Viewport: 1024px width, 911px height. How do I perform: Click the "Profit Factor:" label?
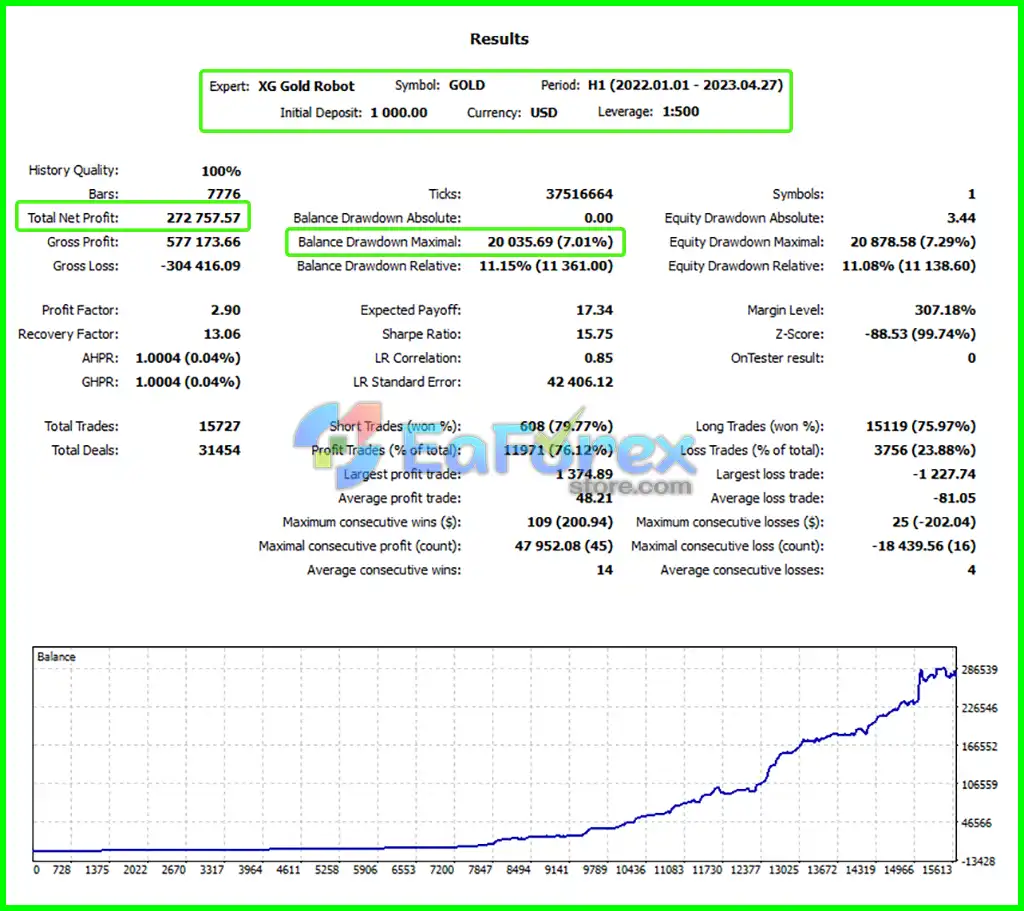point(80,310)
